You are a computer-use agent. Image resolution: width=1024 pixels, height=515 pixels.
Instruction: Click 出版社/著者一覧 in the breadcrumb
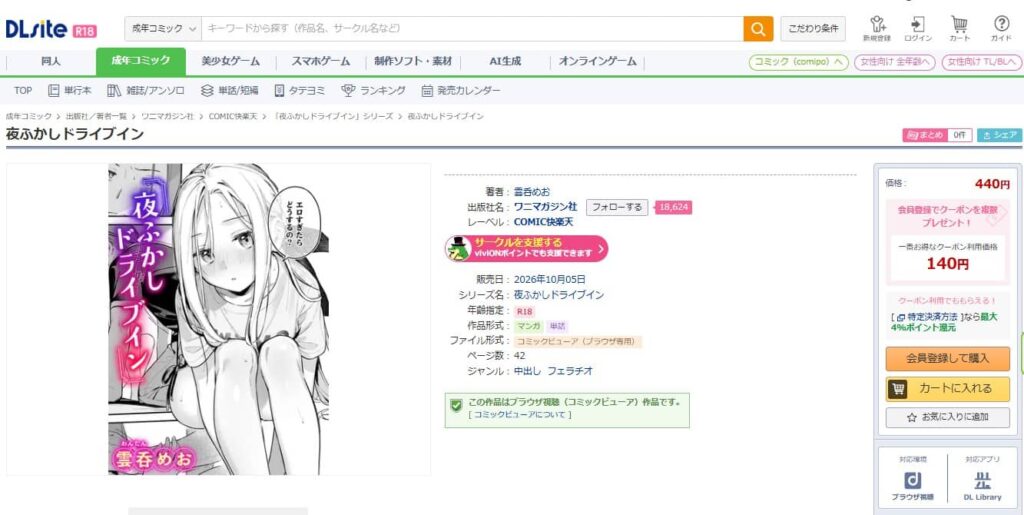coord(96,116)
